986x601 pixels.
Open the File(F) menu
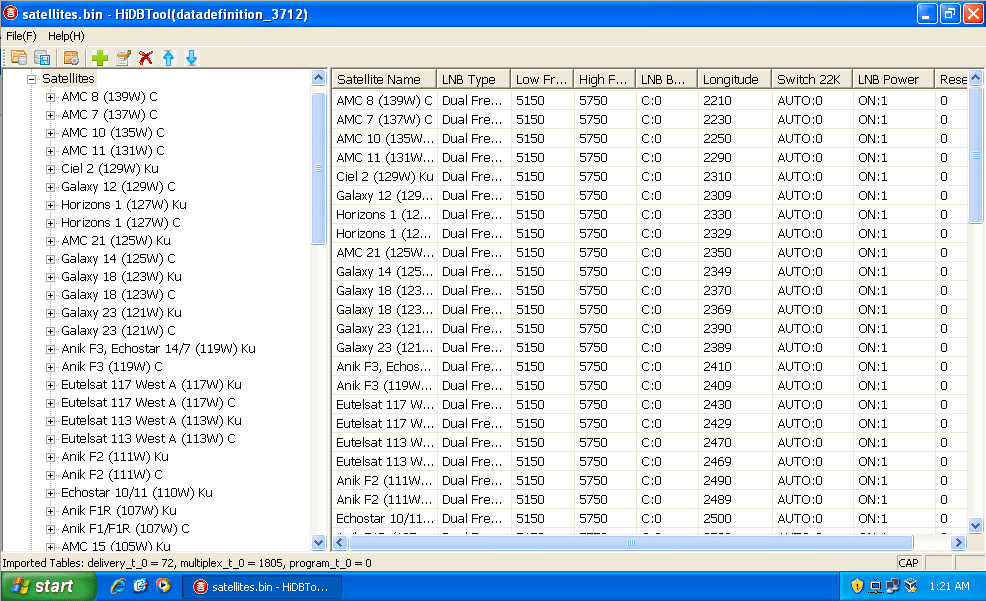21,36
